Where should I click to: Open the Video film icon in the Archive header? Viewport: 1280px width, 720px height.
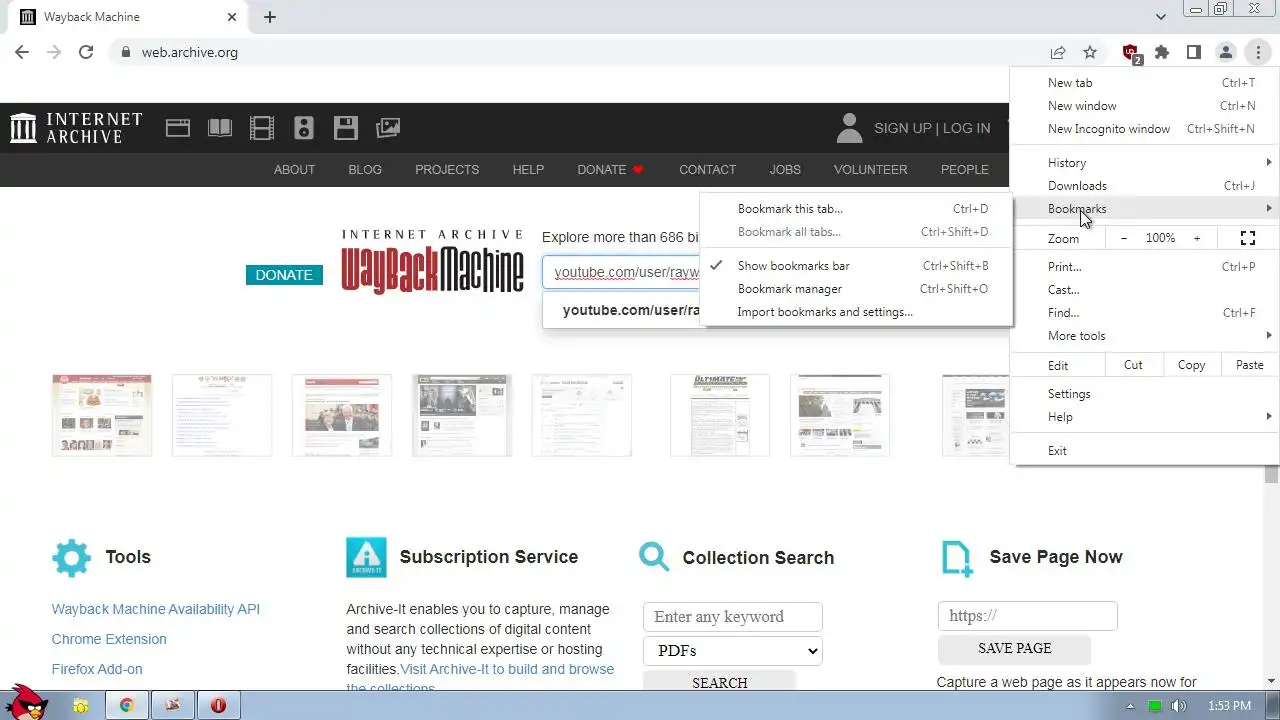(x=262, y=128)
